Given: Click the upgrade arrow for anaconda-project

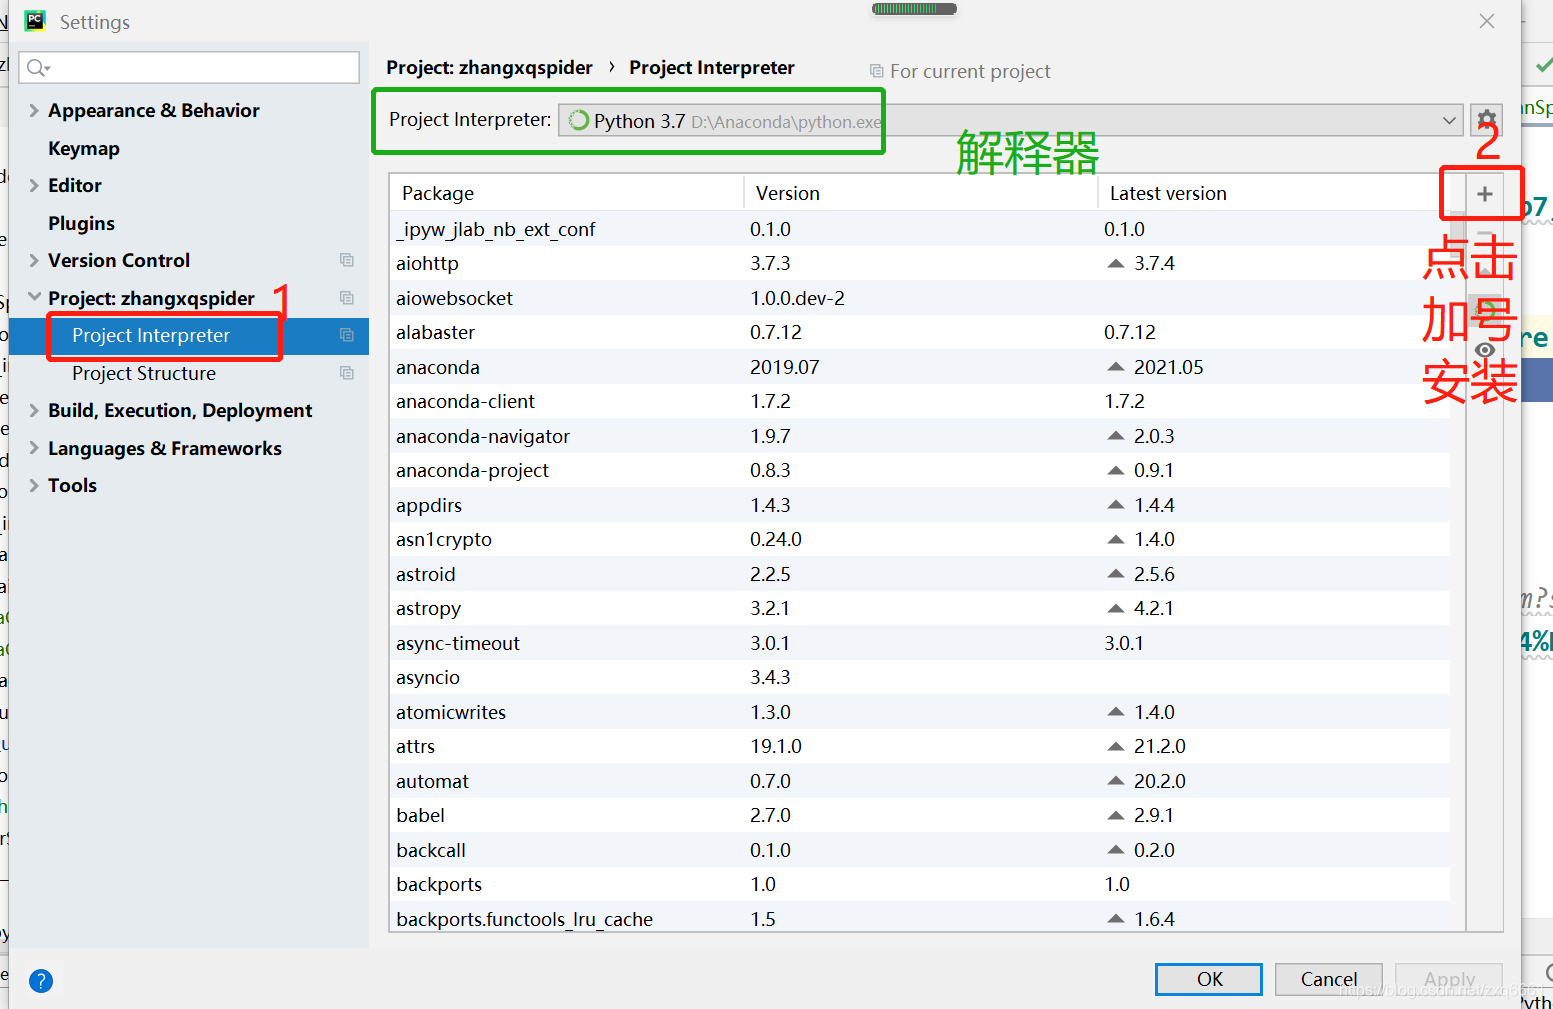Looking at the screenshot, I should click(1116, 471).
